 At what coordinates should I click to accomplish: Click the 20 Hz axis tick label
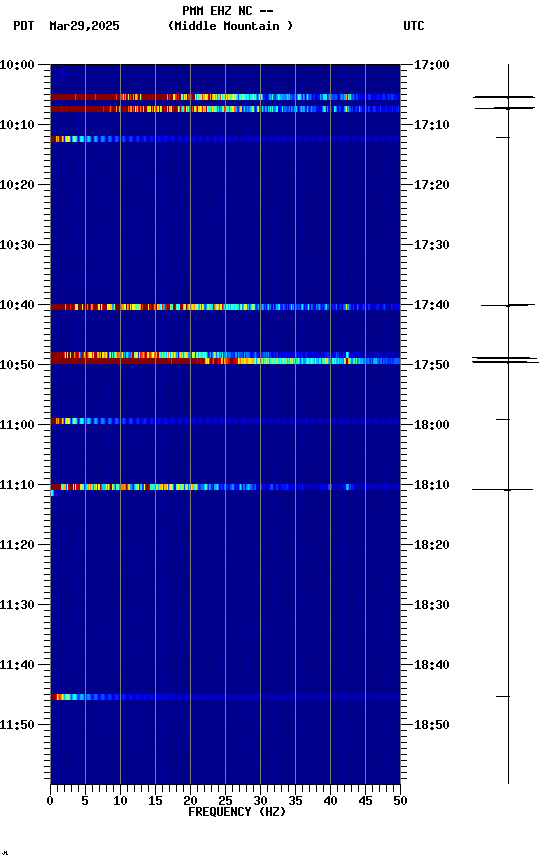[190, 801]
